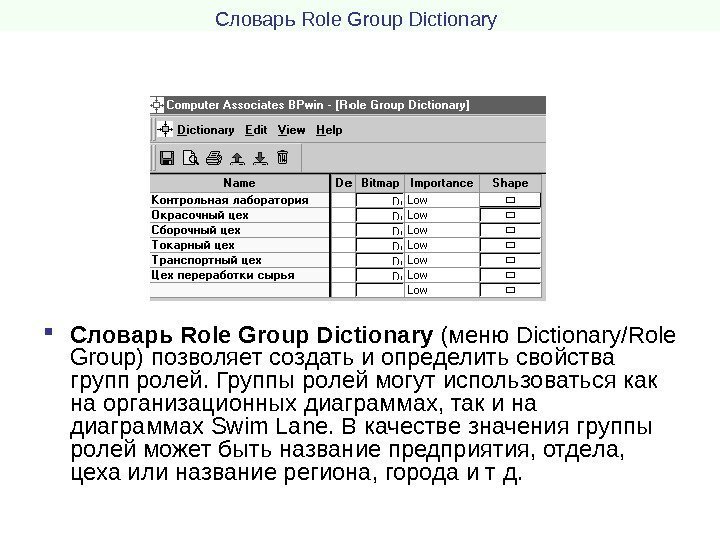This screenshot has height=540, width=720.
Task: Select the Контрольная лаборатория row name
Action: [x=239, y=200]
